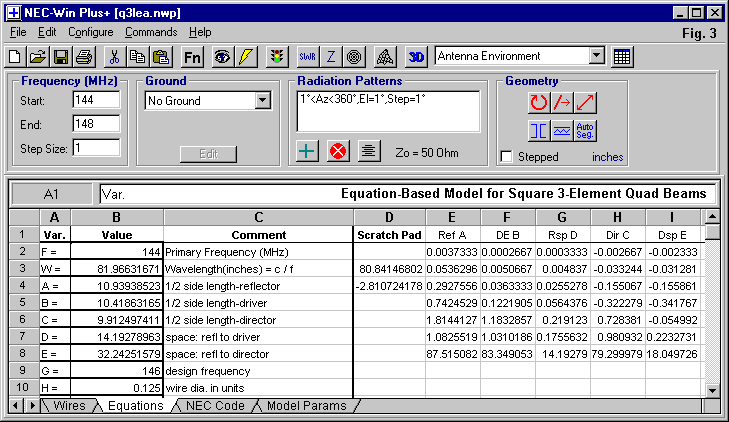This screenshot has height=422, width=729.
Task: Click the red rotate geometry icon
Action: click(538, 102)
